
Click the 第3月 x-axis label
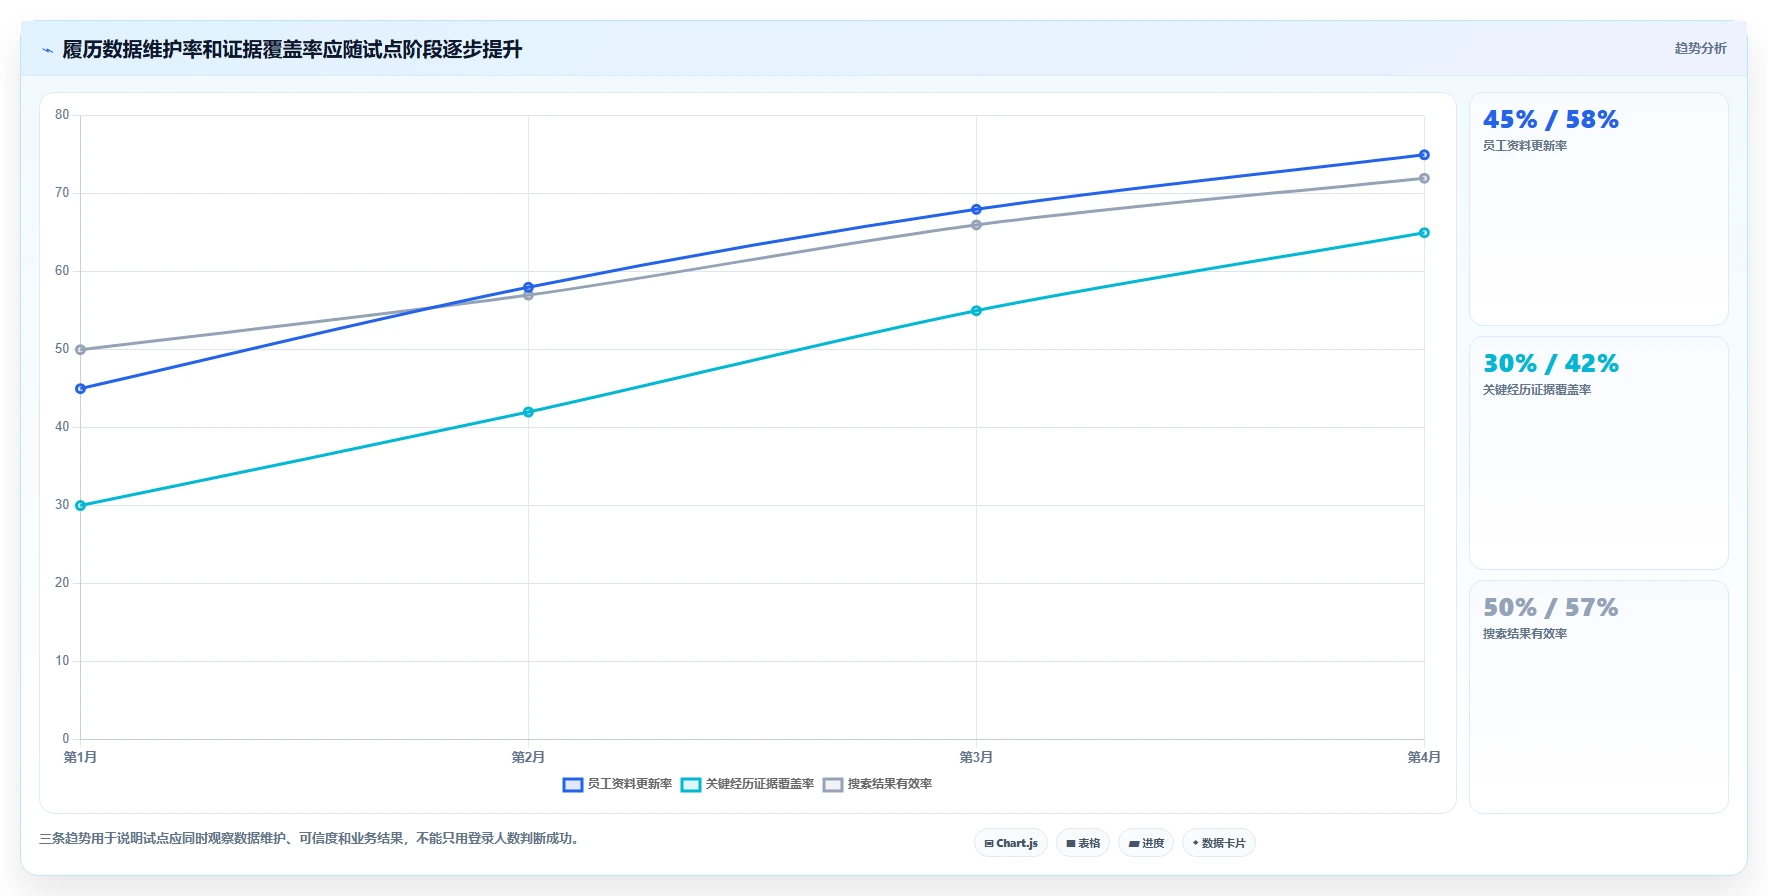click(976, 757)
